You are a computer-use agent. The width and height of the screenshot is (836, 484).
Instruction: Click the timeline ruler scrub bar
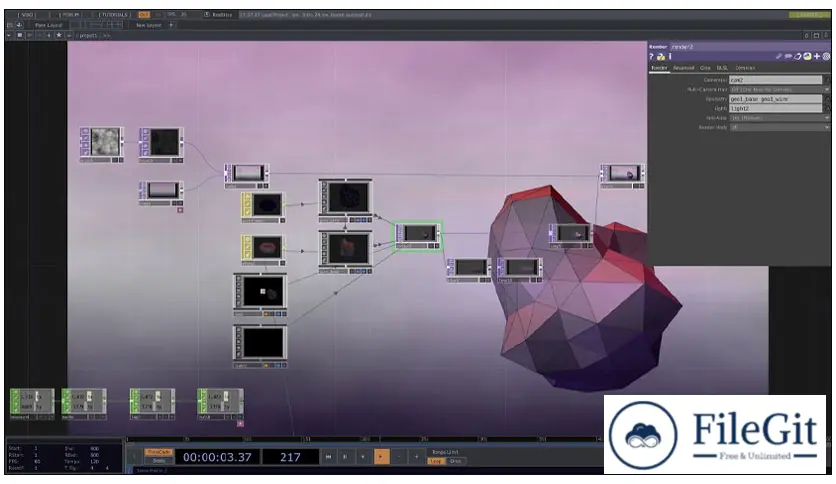point(365,440)
